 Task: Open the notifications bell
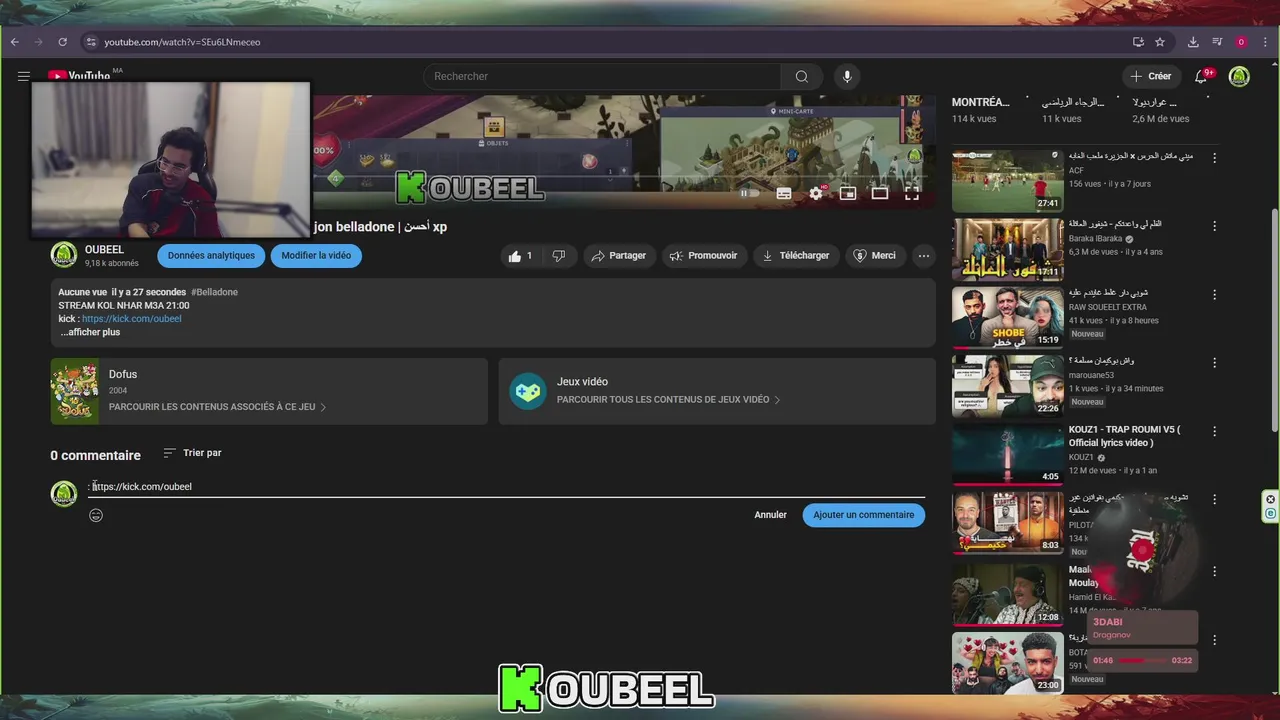tap(1203, 76)
